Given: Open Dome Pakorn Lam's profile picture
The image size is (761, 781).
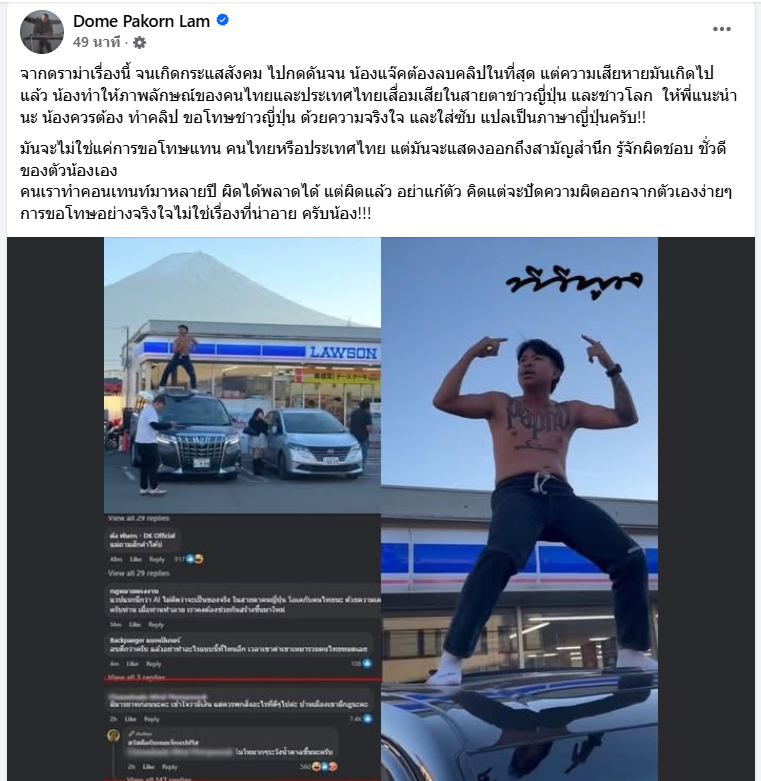Looking at the screenshot, I should coord(42,31).
